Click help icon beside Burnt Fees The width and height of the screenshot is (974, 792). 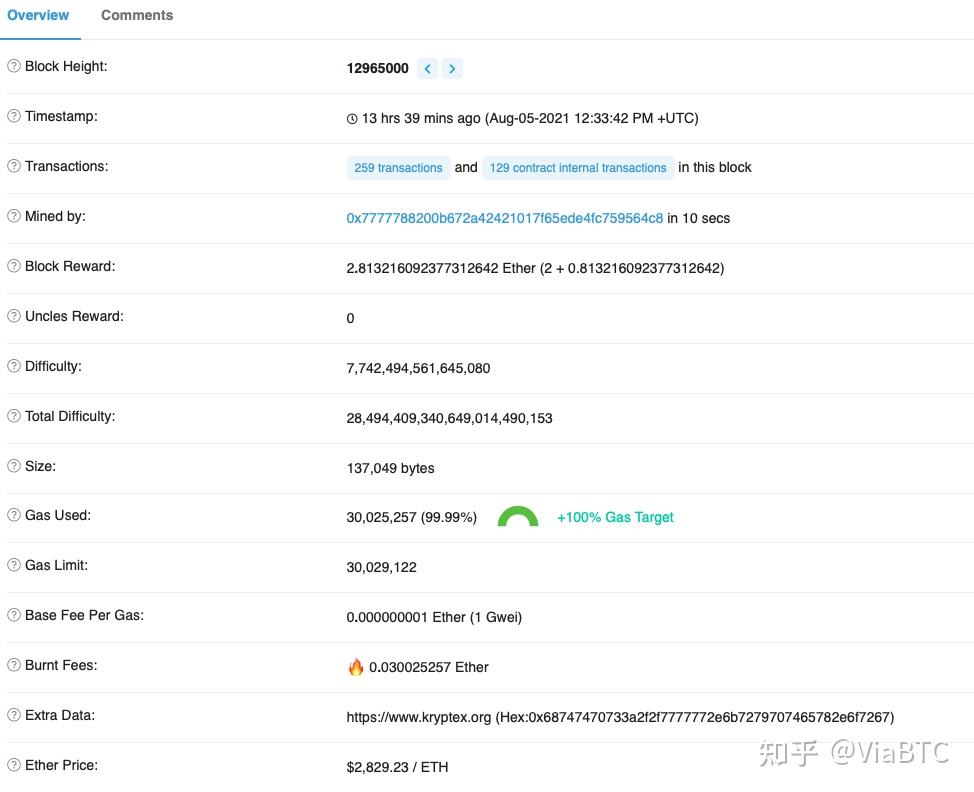click(x=14, y=665)
